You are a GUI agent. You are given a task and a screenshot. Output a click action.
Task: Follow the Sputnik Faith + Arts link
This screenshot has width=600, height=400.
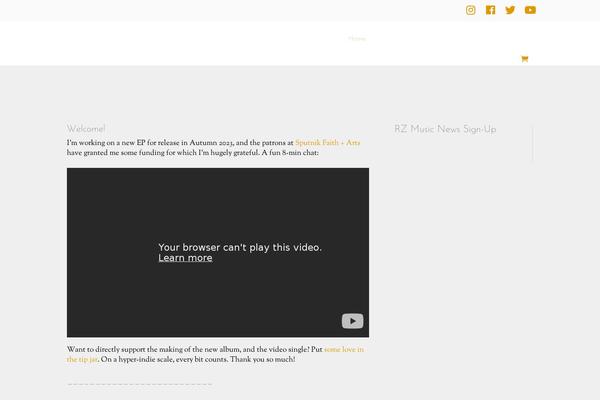coord(328,143)
